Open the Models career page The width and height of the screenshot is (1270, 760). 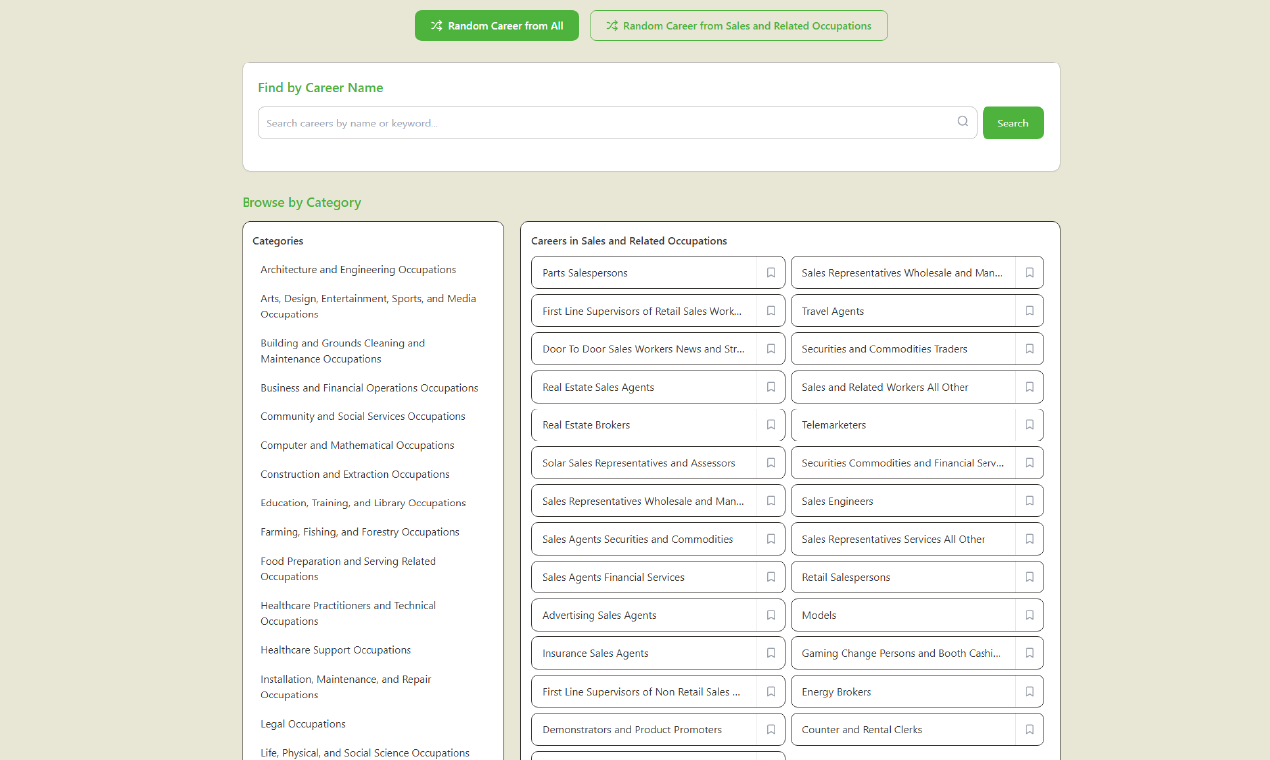(903, 615)
